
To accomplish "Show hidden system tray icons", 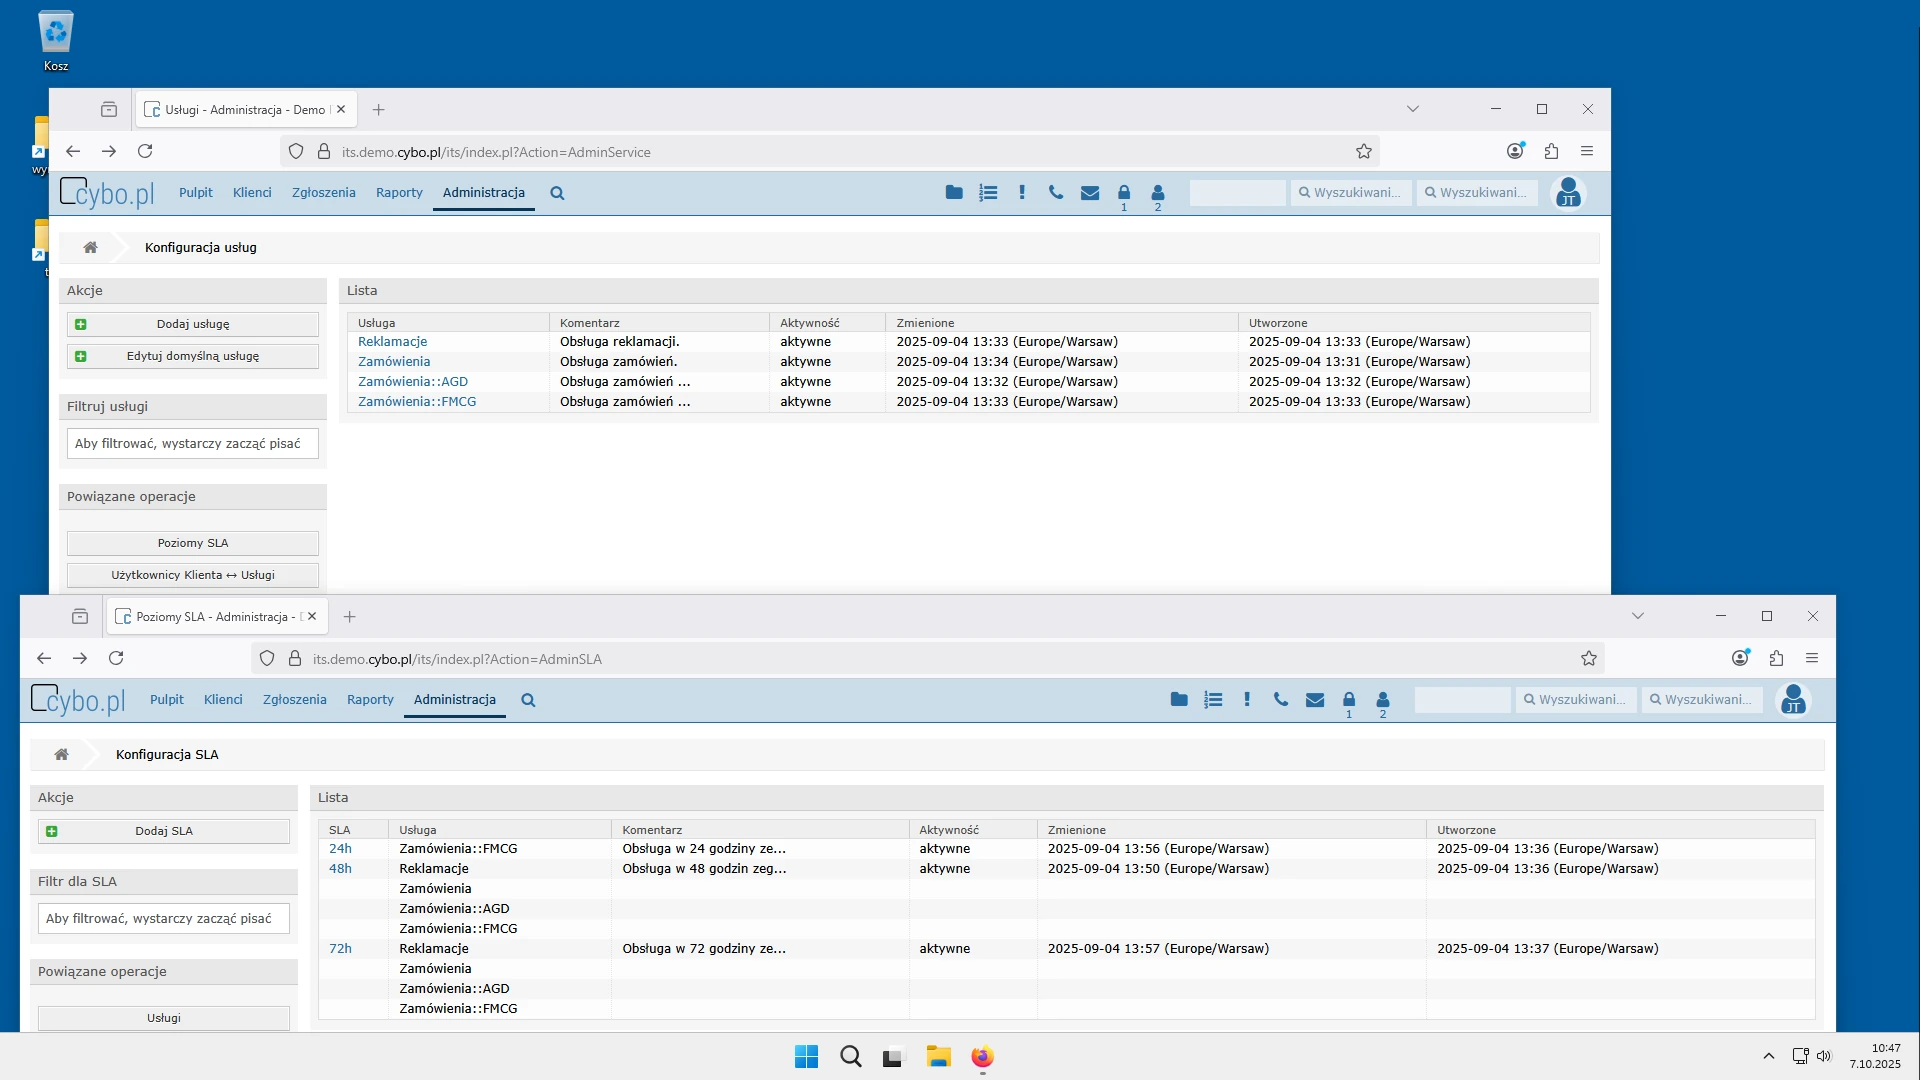I will pyautogui.click(x=1768, y=1056).
